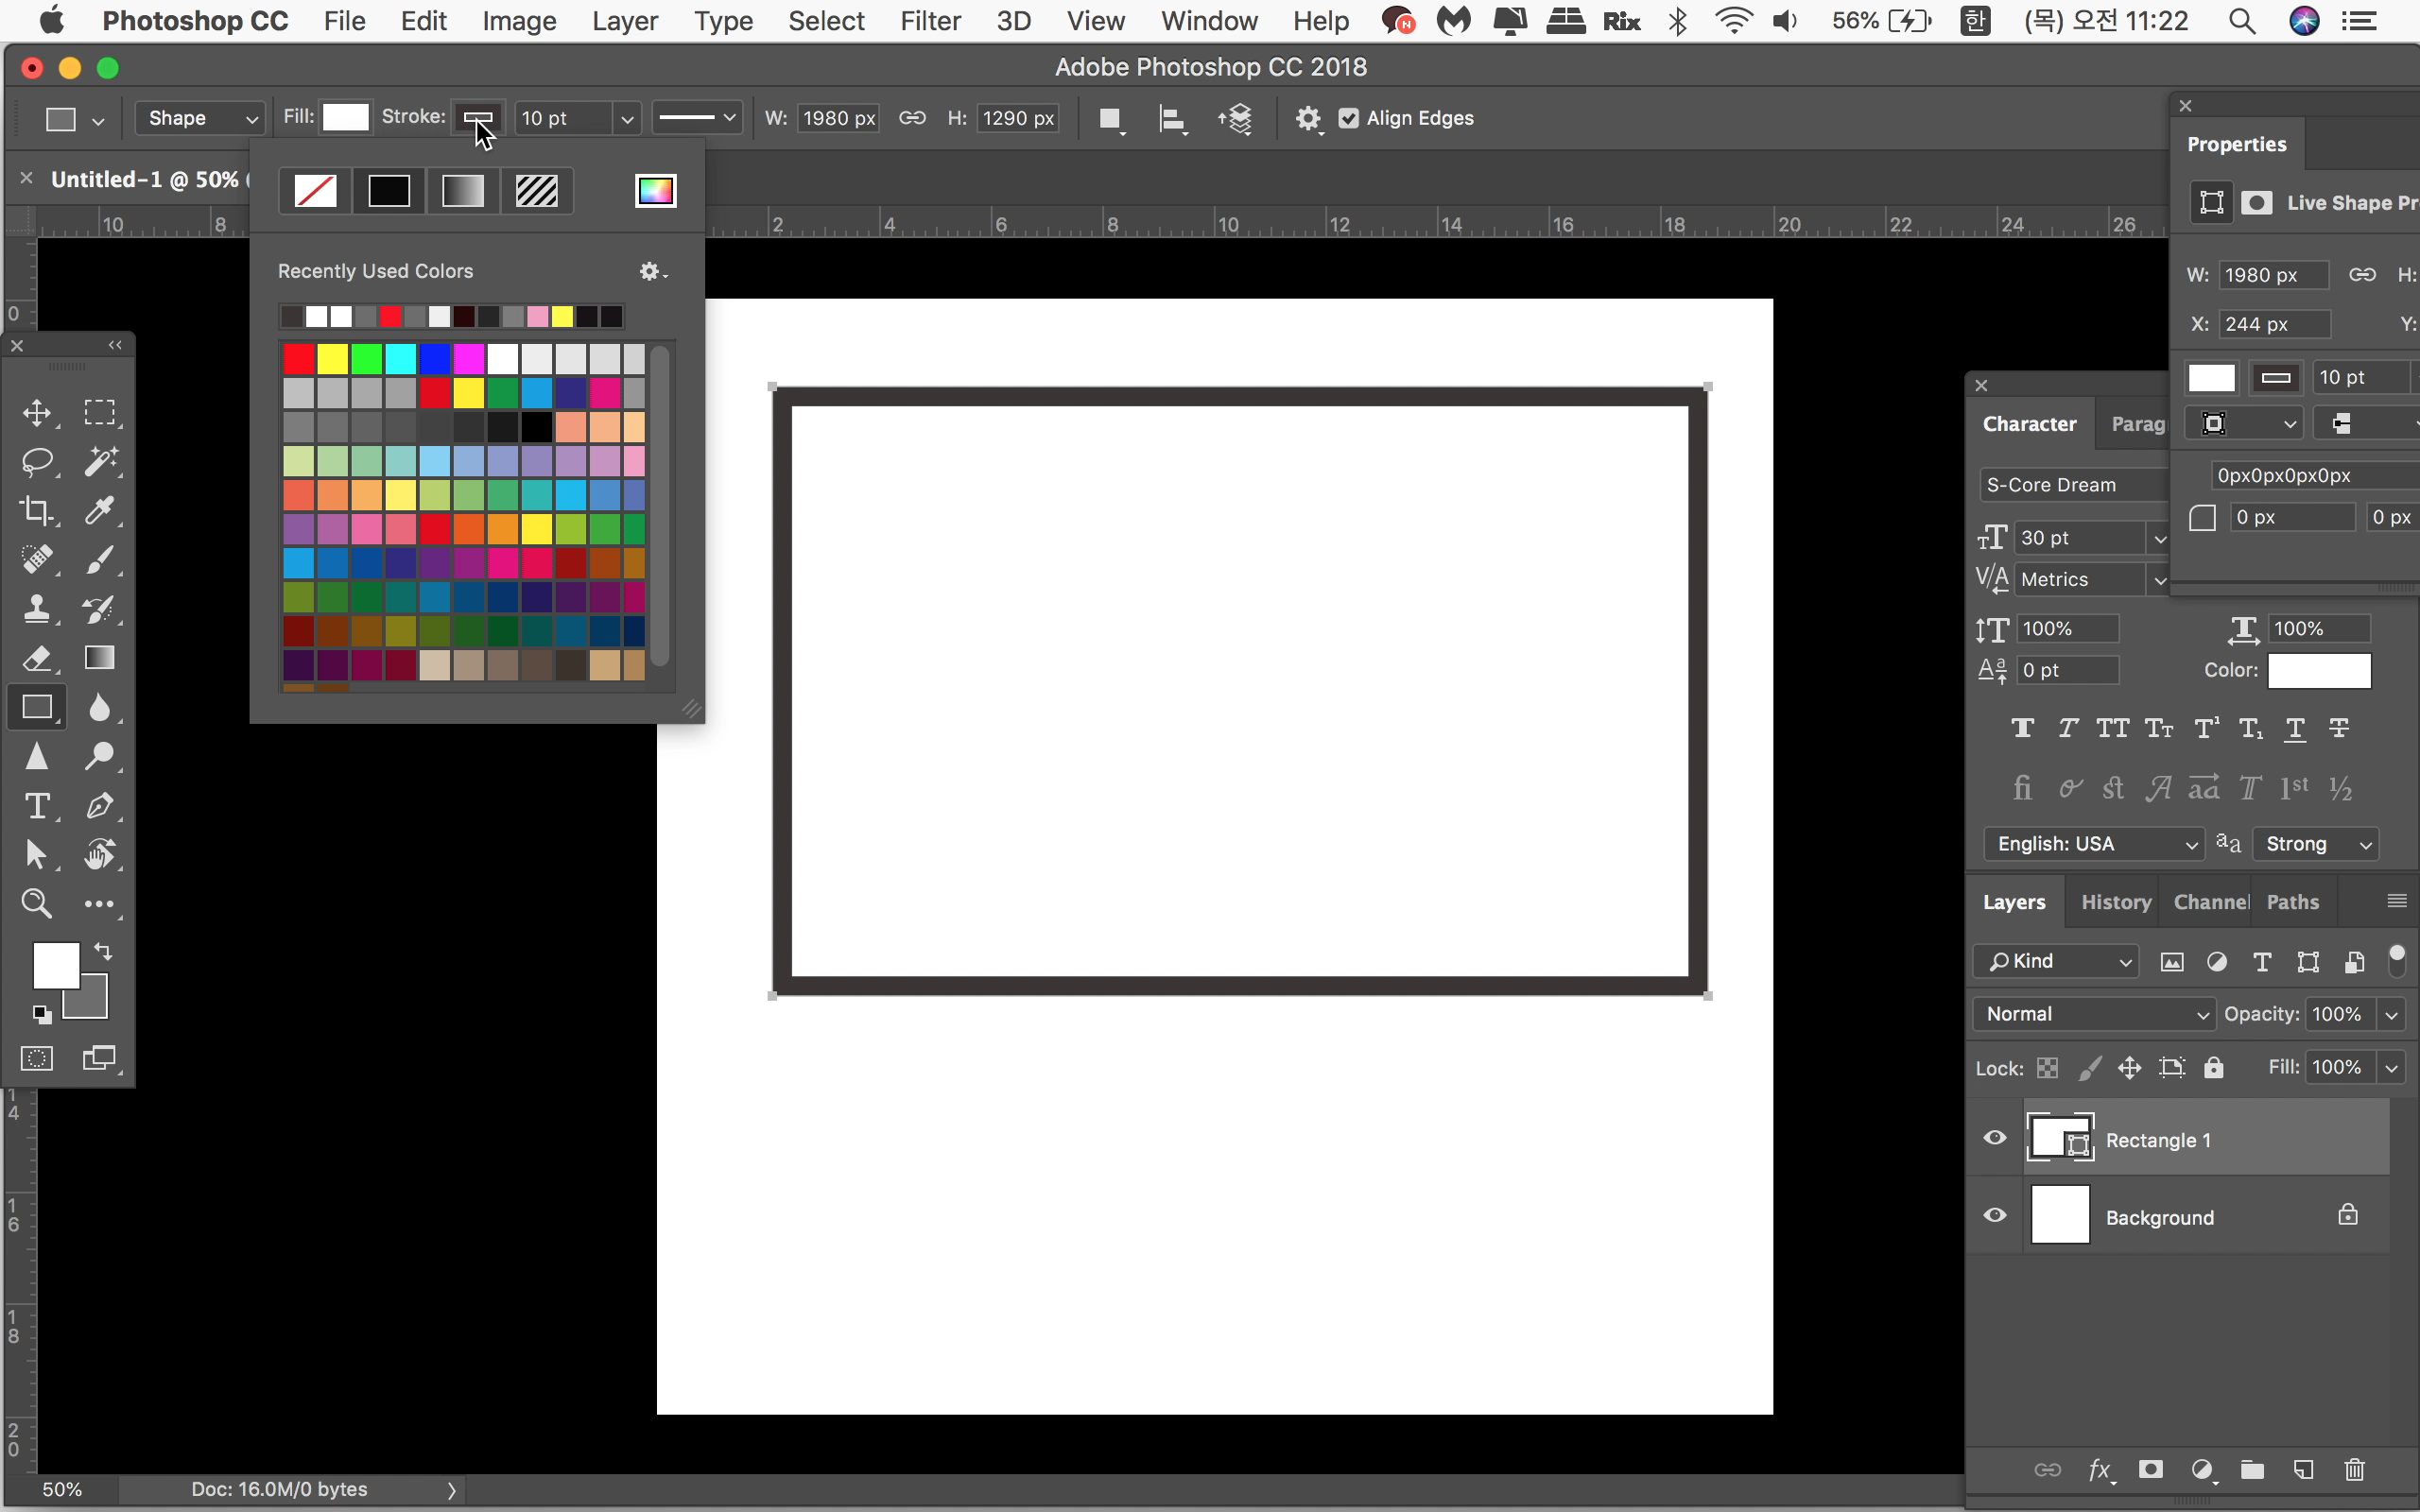The height and width of the screenshot is (1512, 2420).
Task: Choose the Gradient stroke type button
Action: 463,190
